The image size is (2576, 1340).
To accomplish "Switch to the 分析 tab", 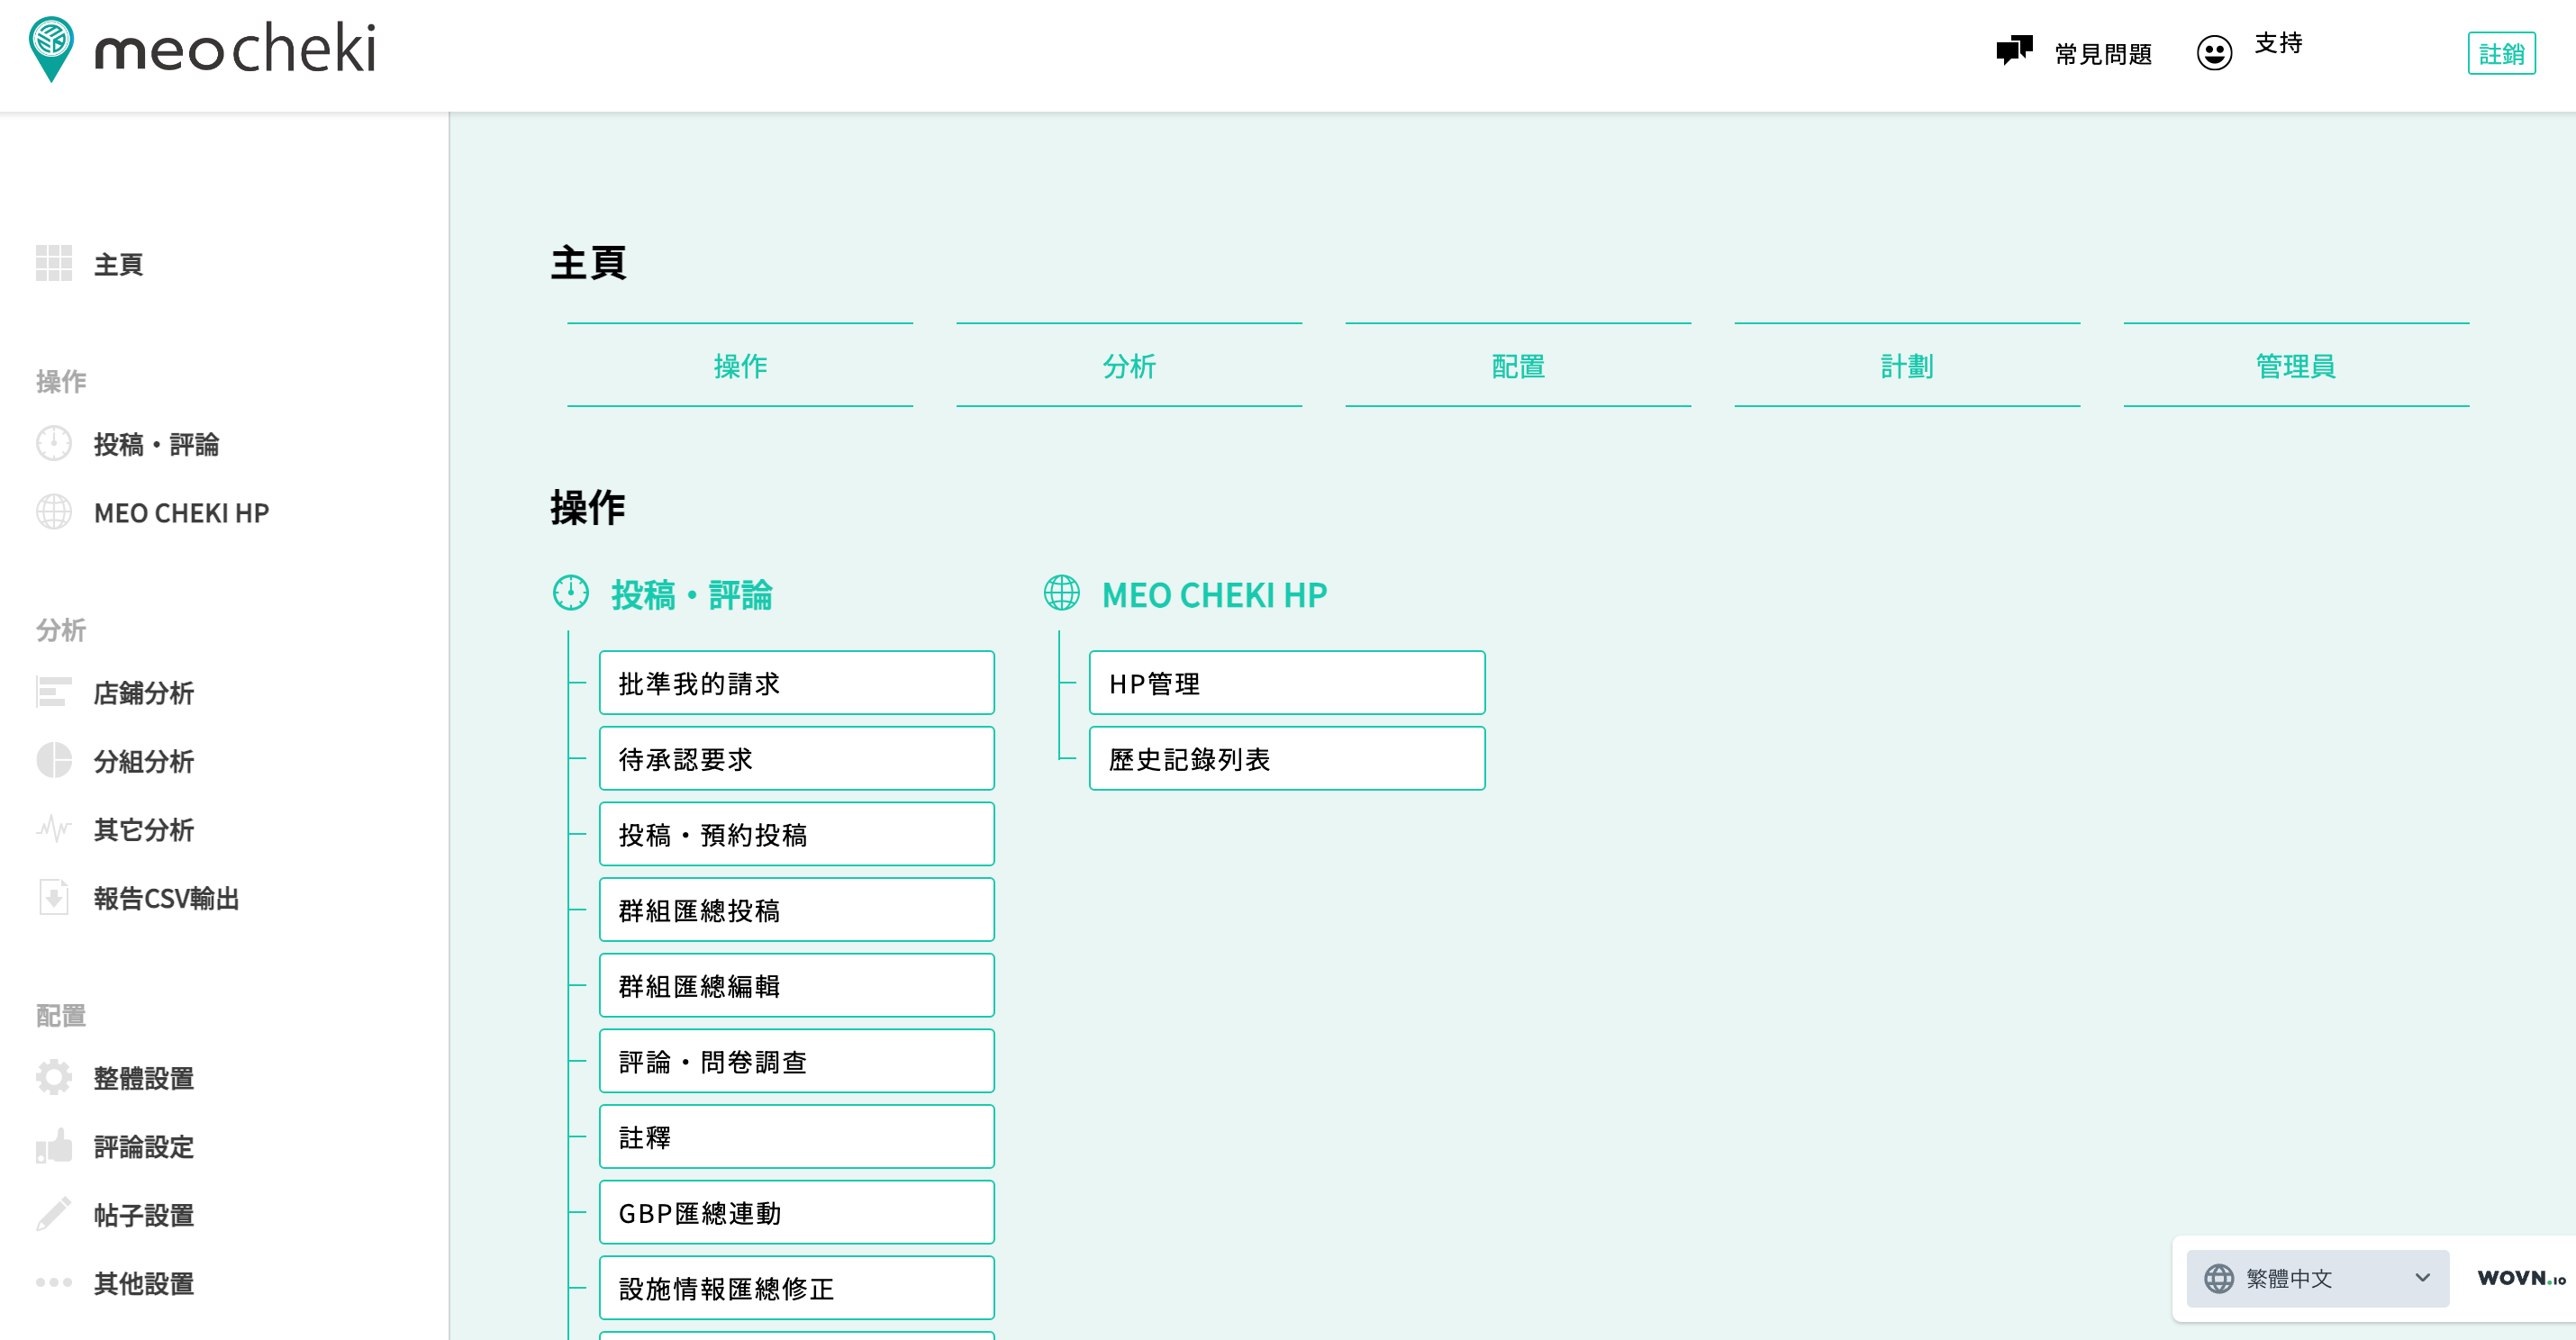I will coord(1128,365).
